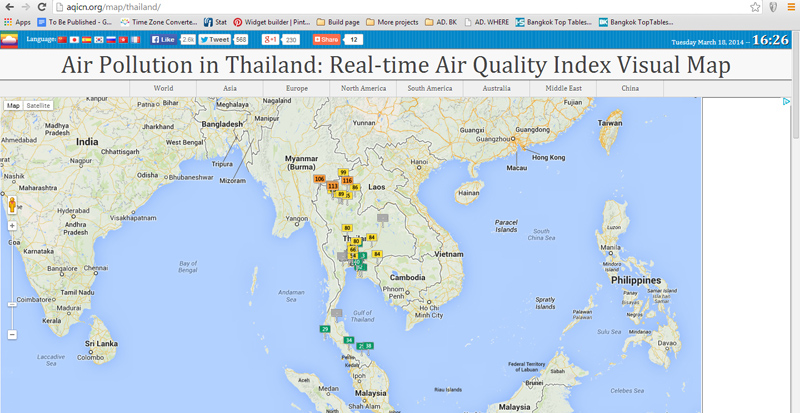
Task: Click the browser Back arrow
Action: click(x=10, y=7)
